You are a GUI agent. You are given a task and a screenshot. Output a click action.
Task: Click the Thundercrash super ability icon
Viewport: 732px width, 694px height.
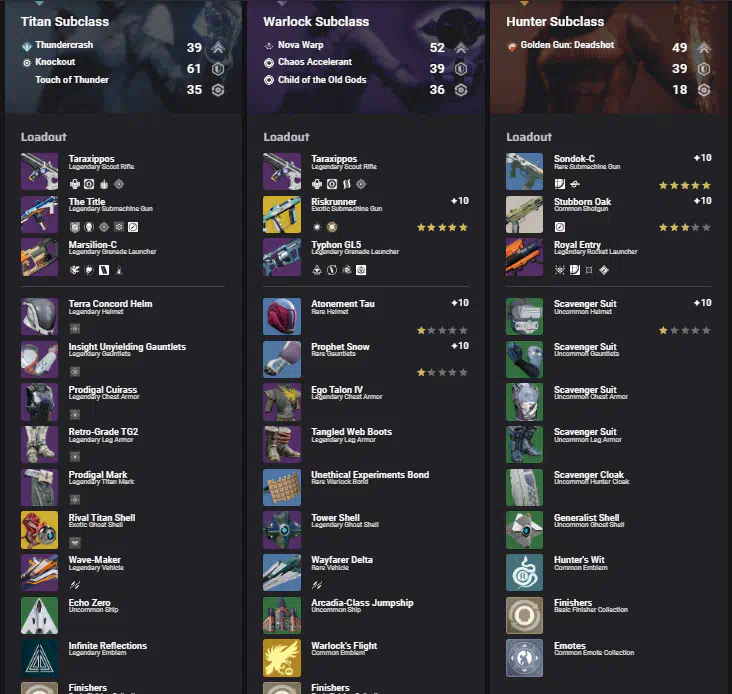coord(27,46)
